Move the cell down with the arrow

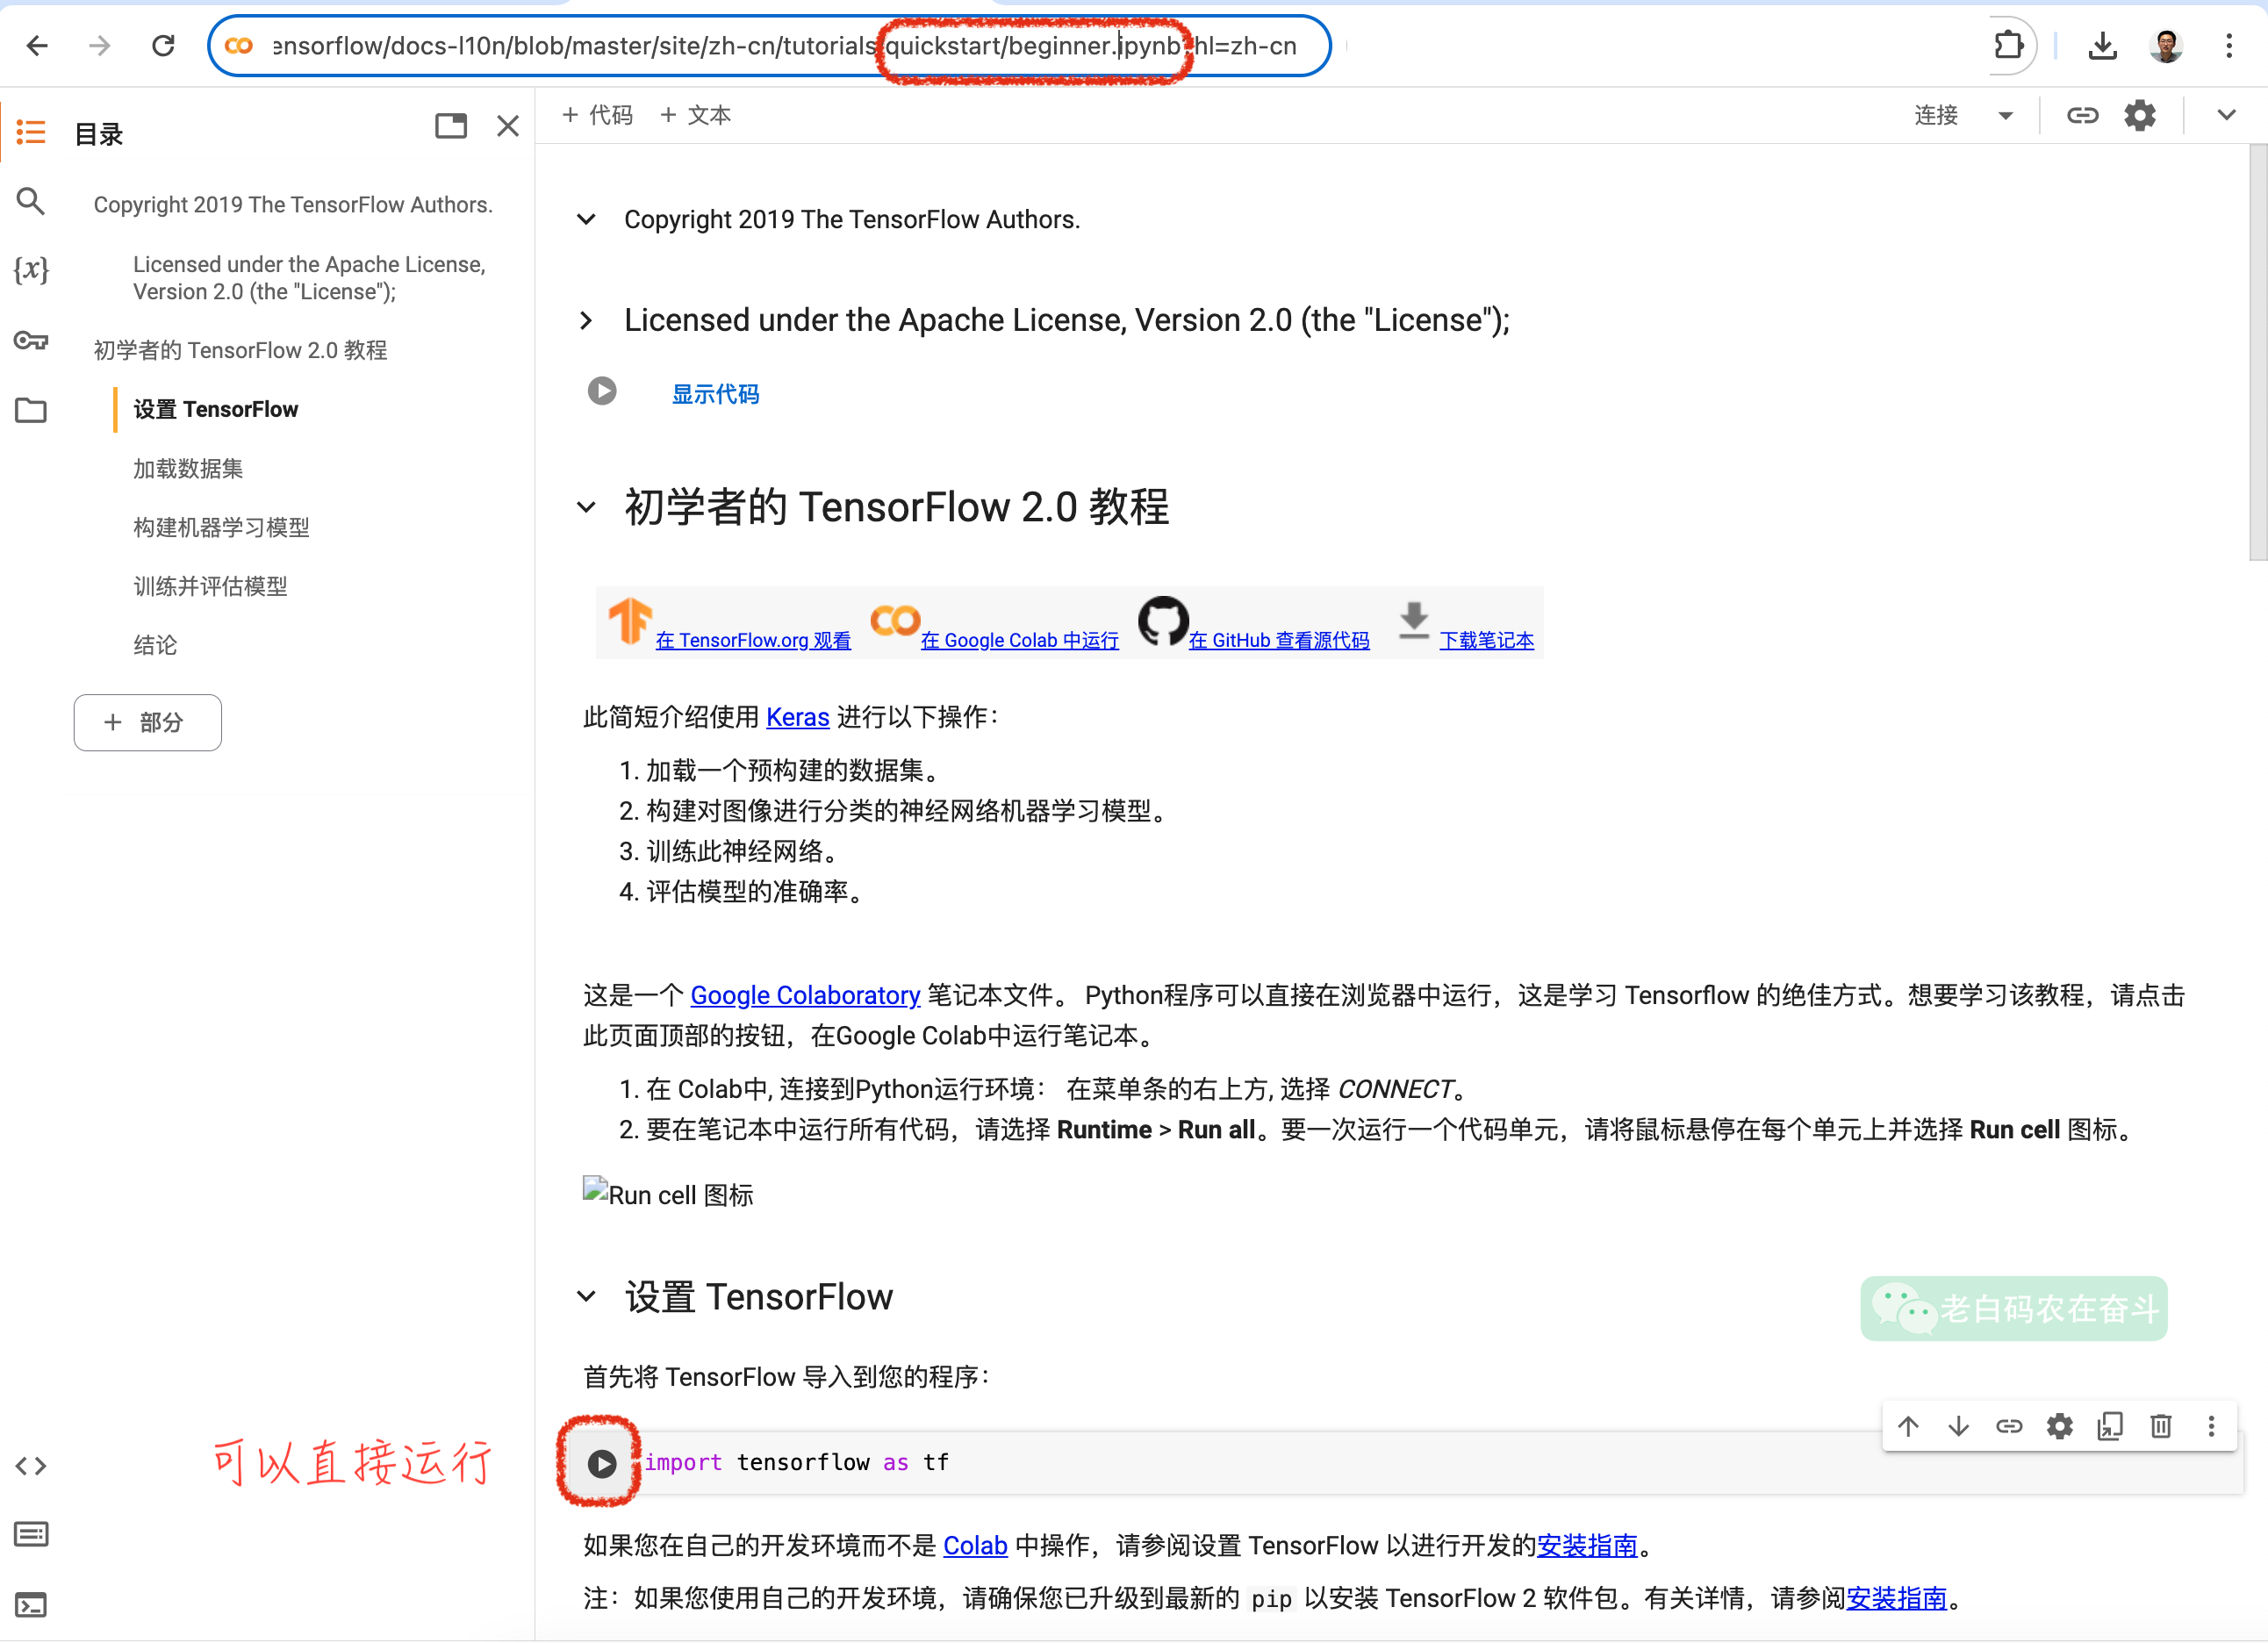coord(1958,1426)
